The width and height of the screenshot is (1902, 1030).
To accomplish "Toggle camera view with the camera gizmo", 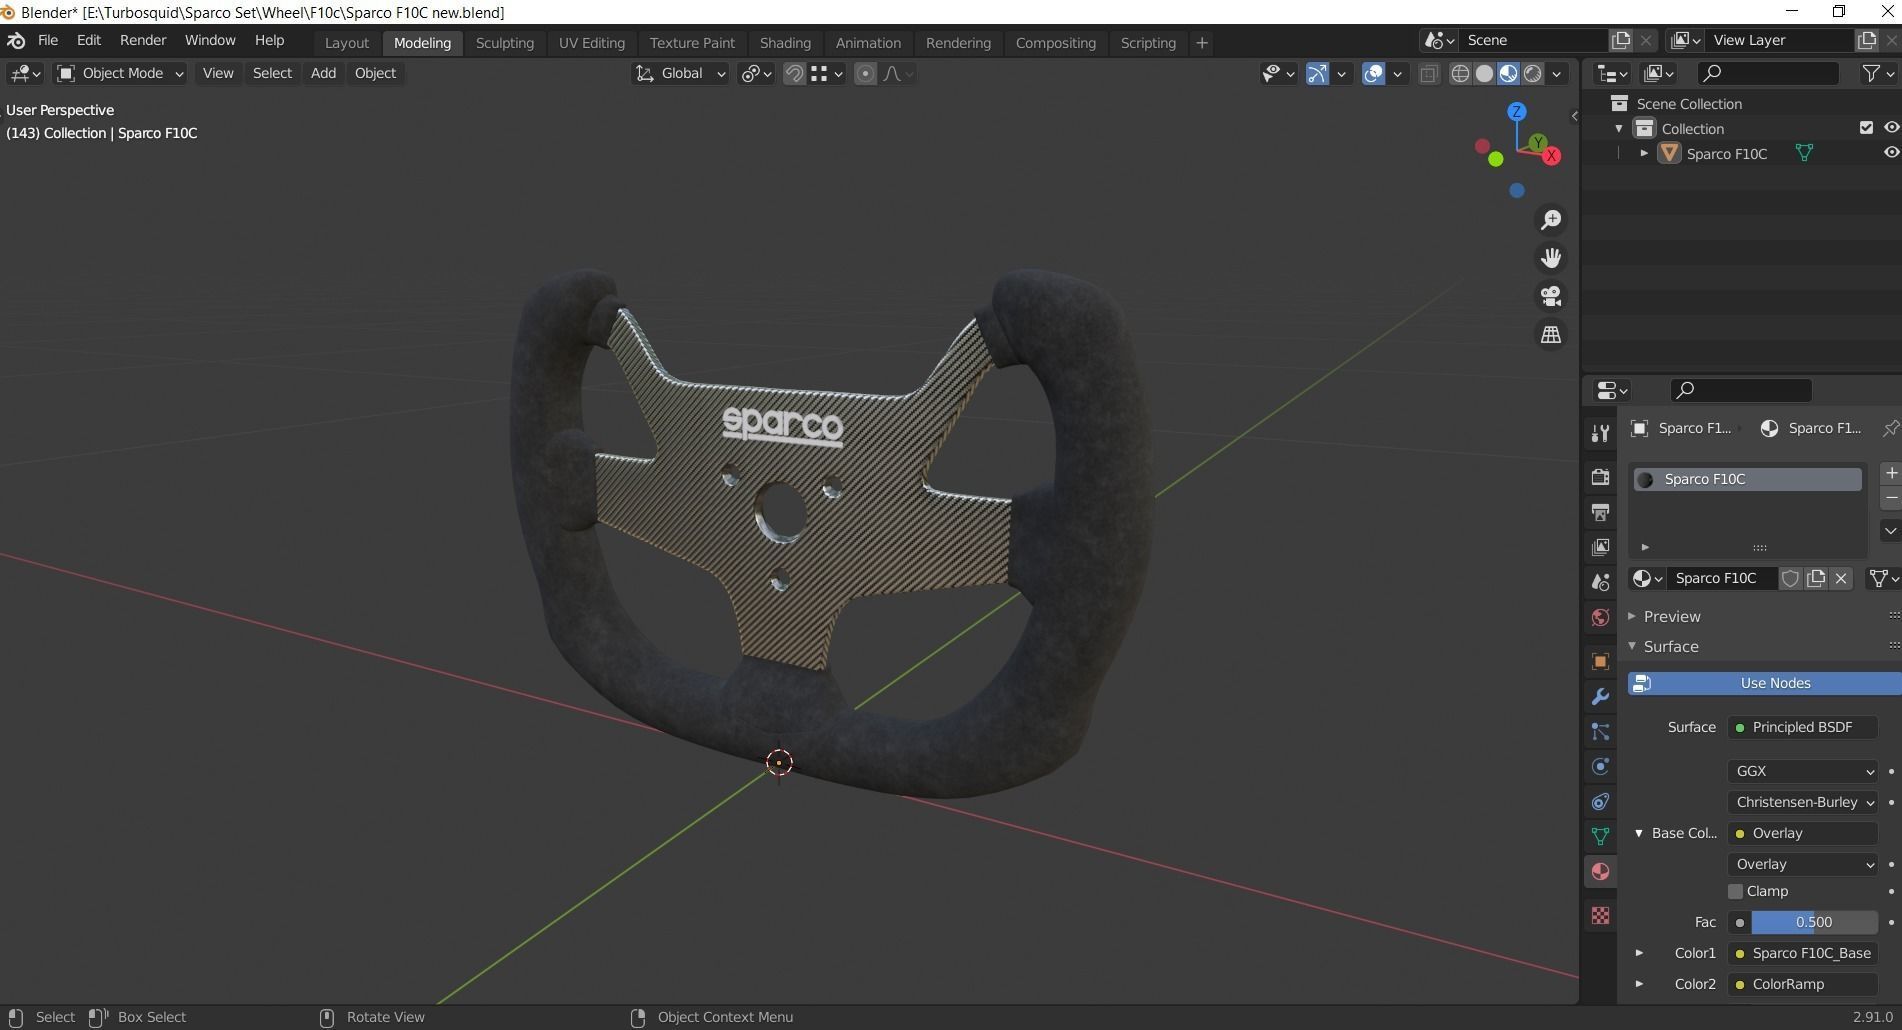I will click(x=1551, y=296).
